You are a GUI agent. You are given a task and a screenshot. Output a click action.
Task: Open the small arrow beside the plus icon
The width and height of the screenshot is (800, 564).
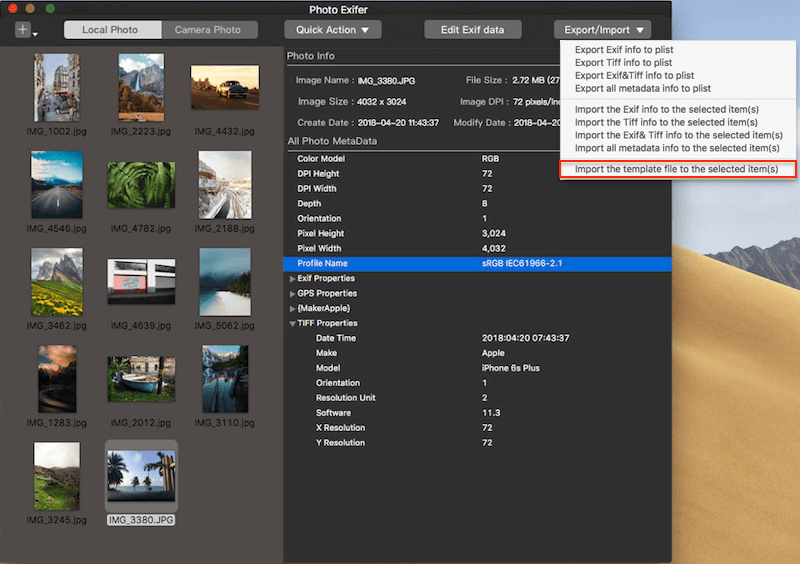pos(35,34)
